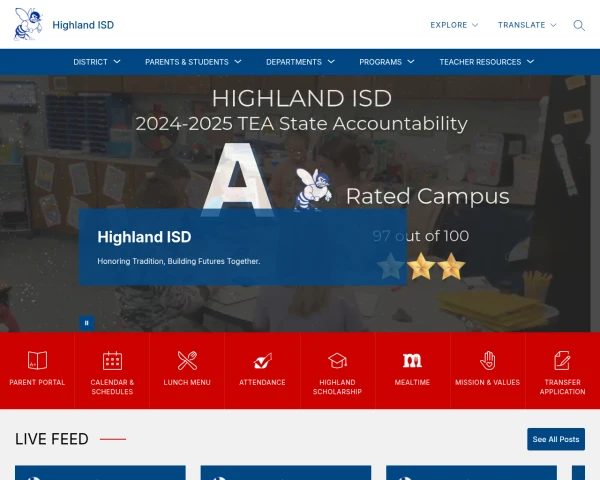Viewport: 600px width, 480px height.
Task: Open the Calendar & Schedules link label
Action: tap(112, 387)
